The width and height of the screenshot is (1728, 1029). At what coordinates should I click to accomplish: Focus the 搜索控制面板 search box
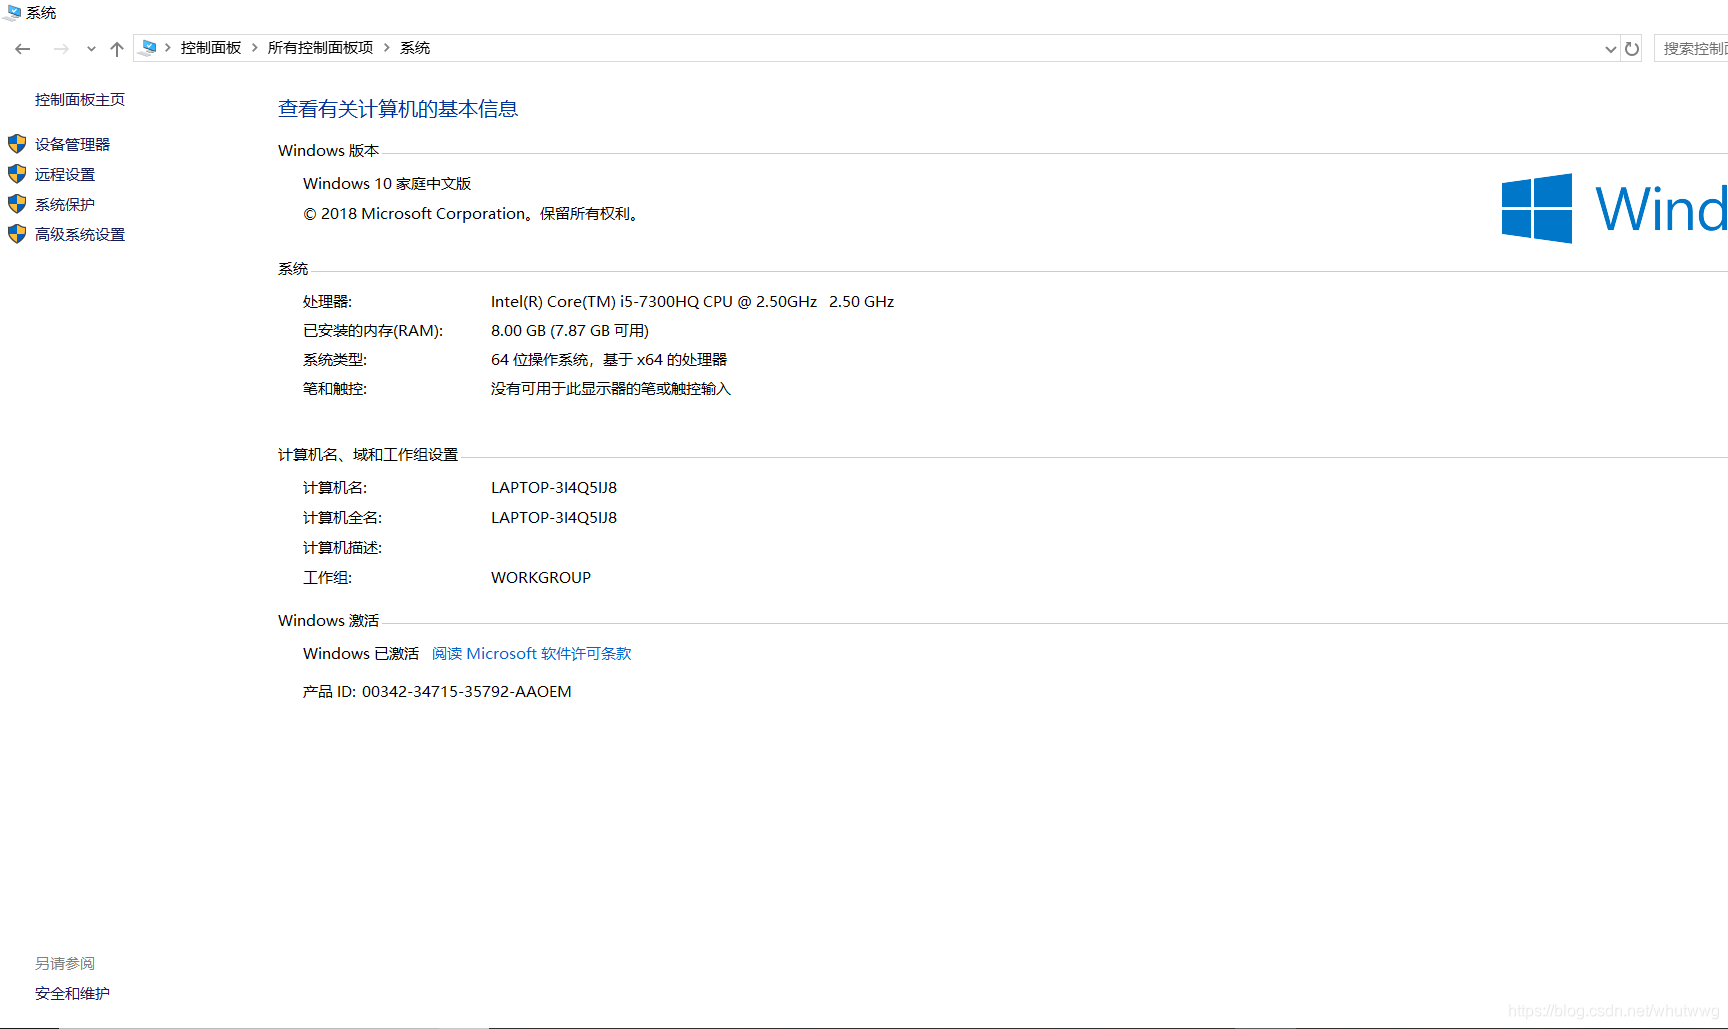point(1691,48)
